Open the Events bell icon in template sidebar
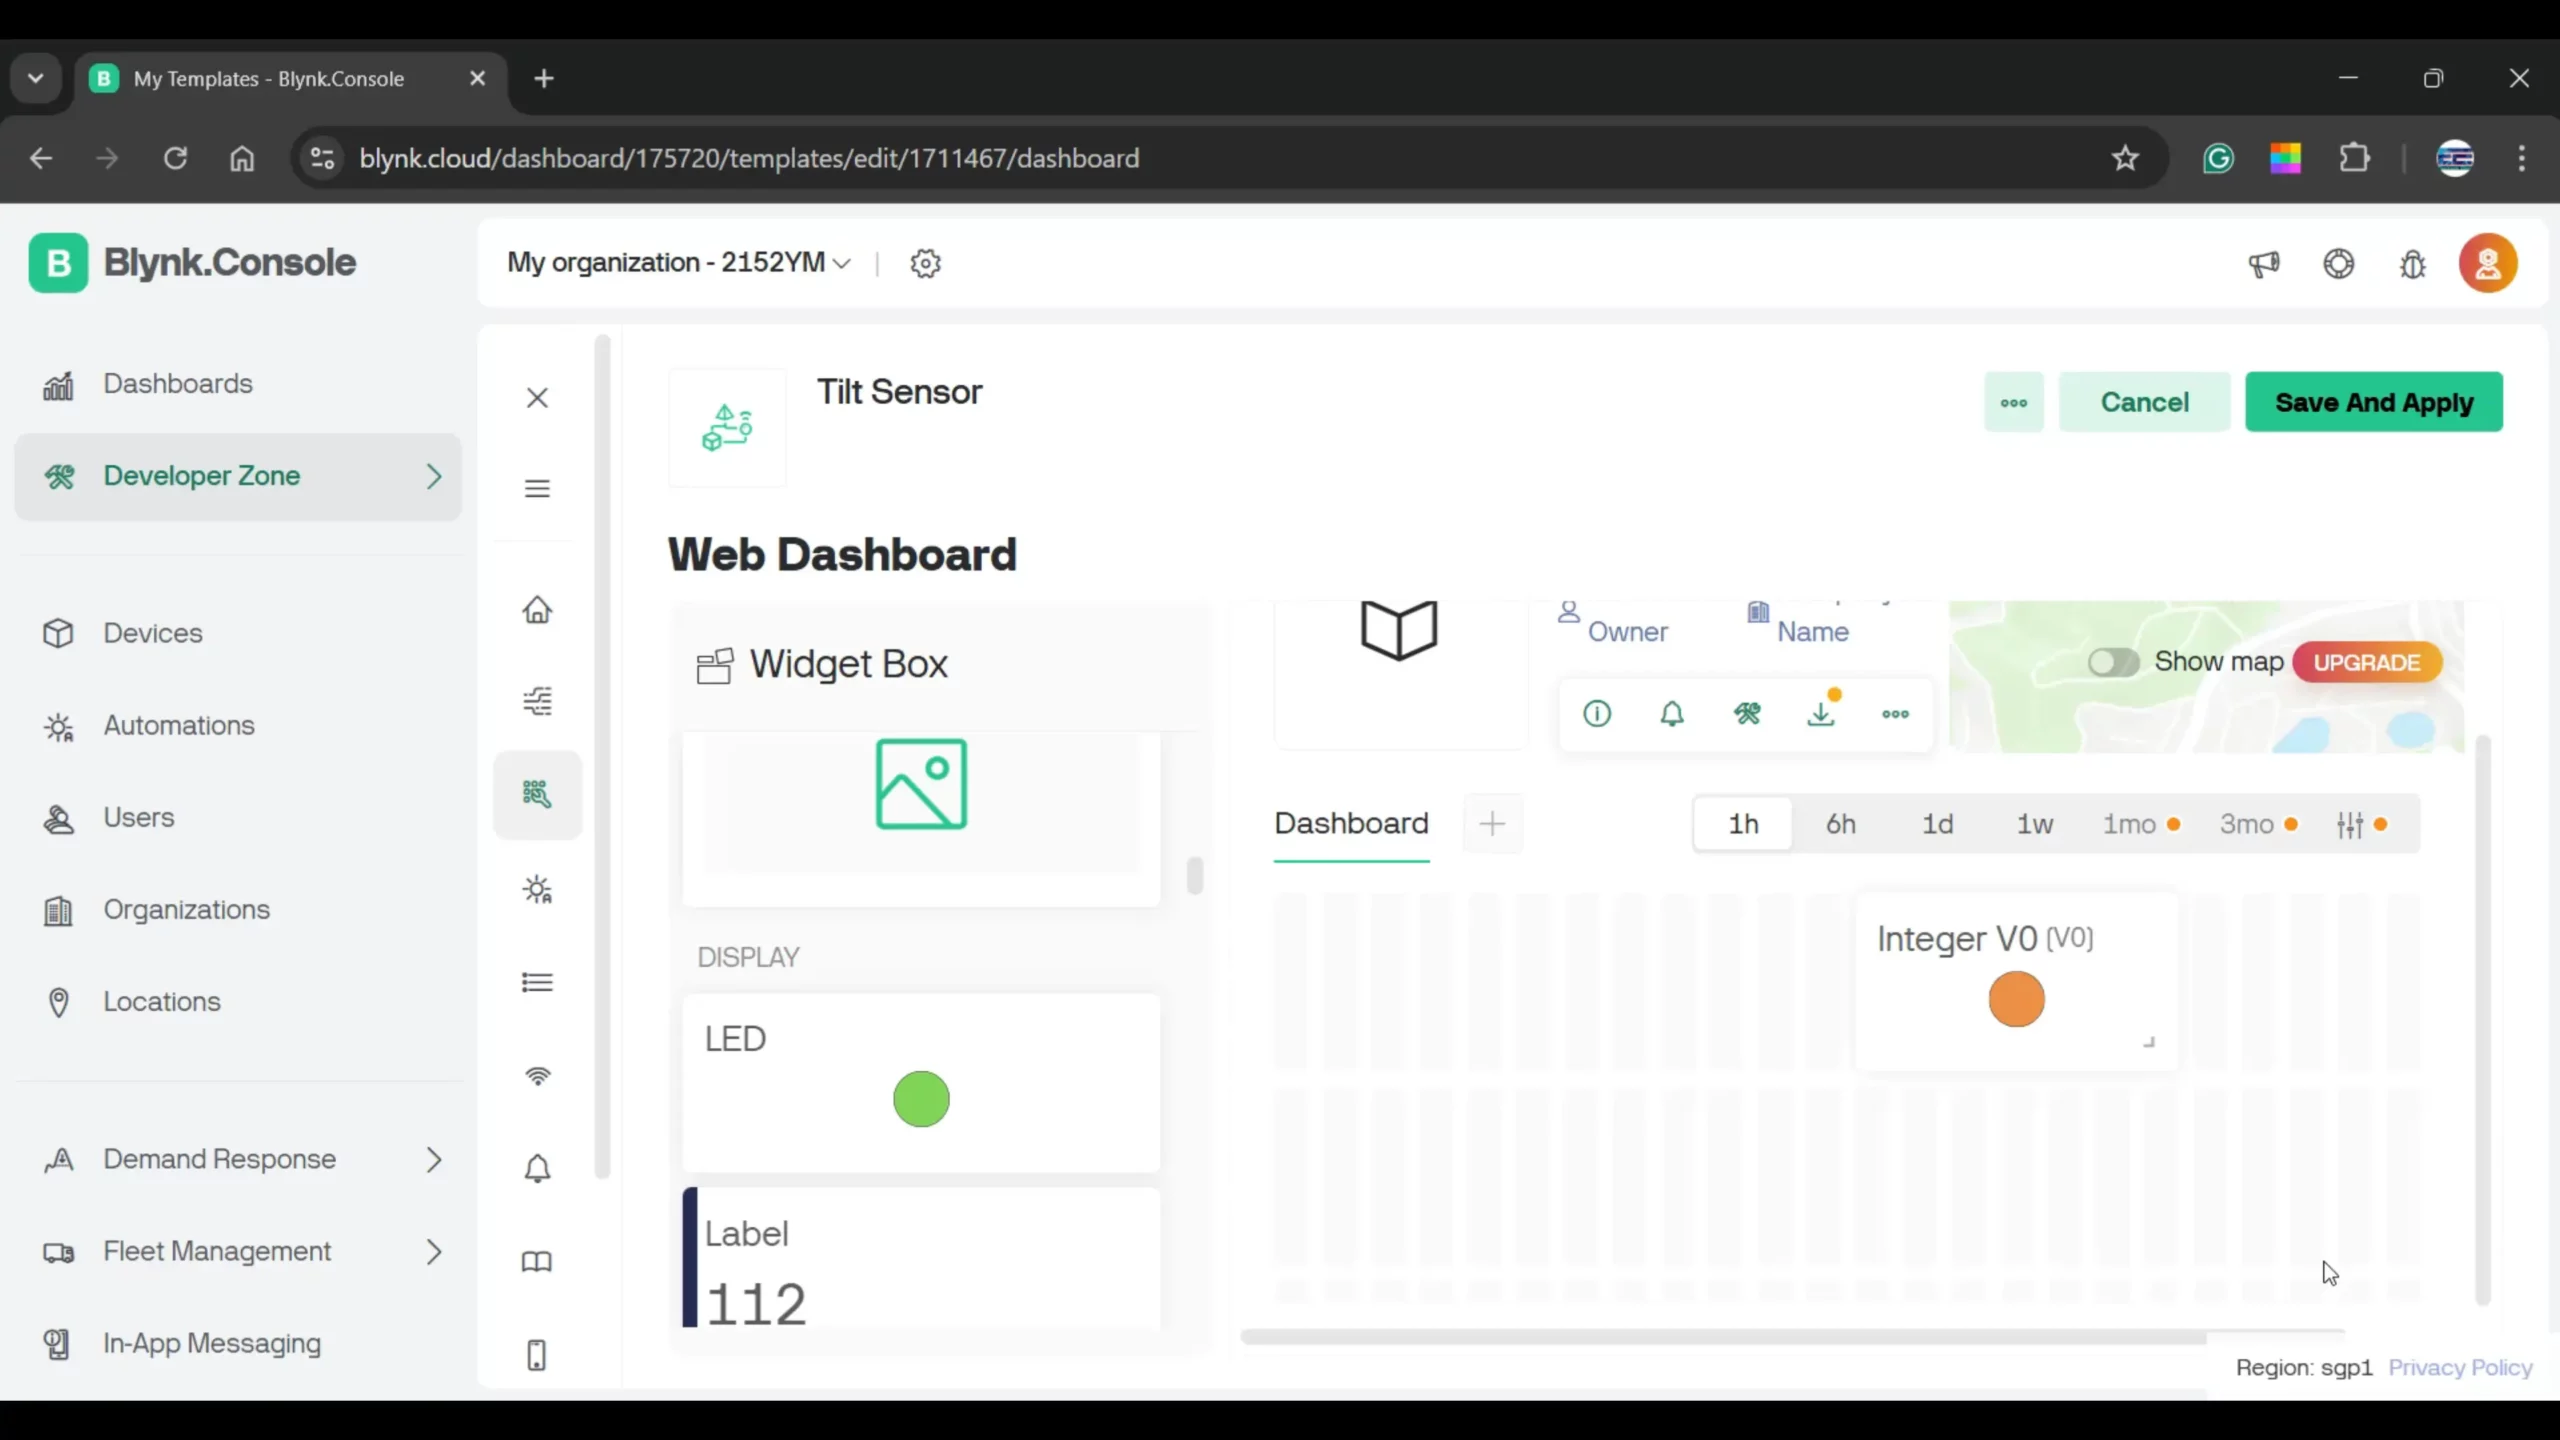The image size is (2560, 1440). click(x=537, y=1168)
